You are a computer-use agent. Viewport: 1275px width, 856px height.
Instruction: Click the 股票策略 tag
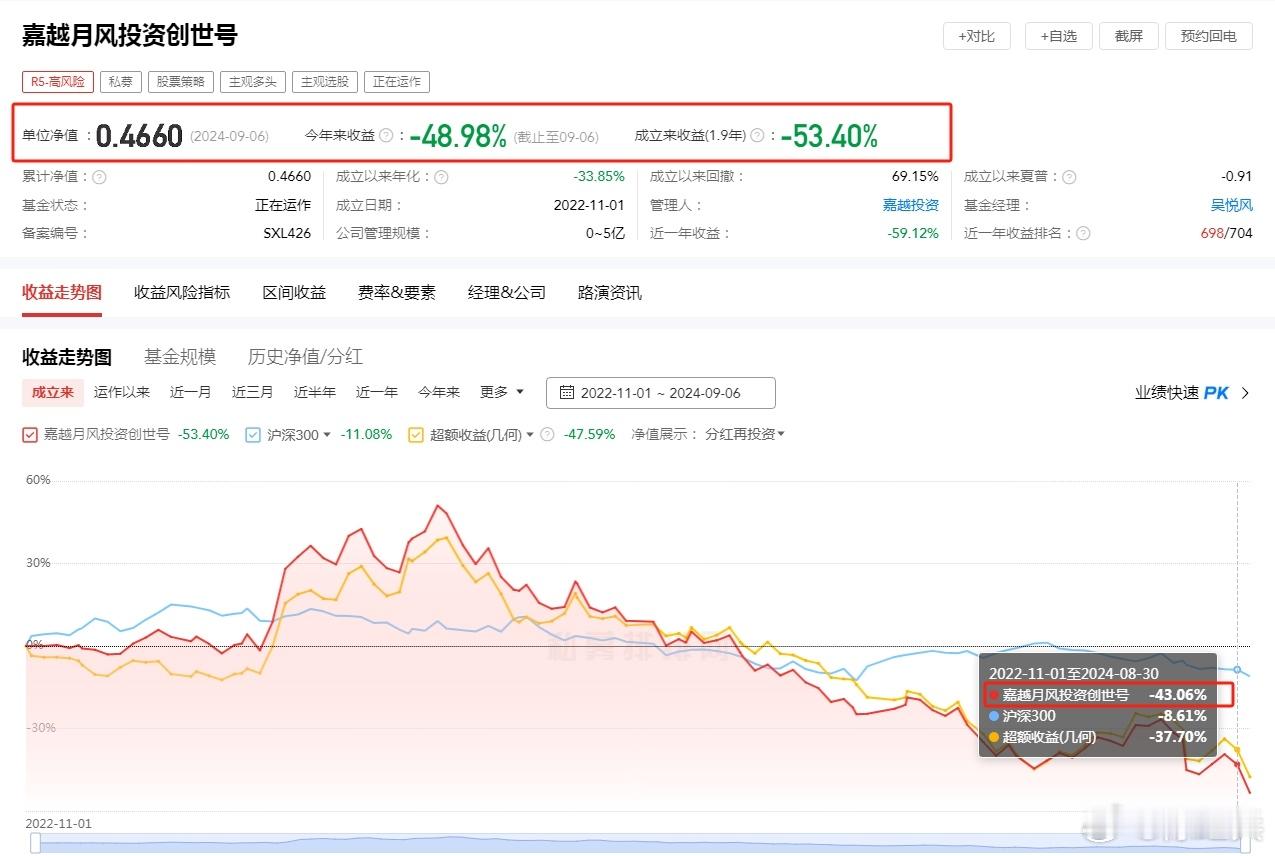point(181,82)
